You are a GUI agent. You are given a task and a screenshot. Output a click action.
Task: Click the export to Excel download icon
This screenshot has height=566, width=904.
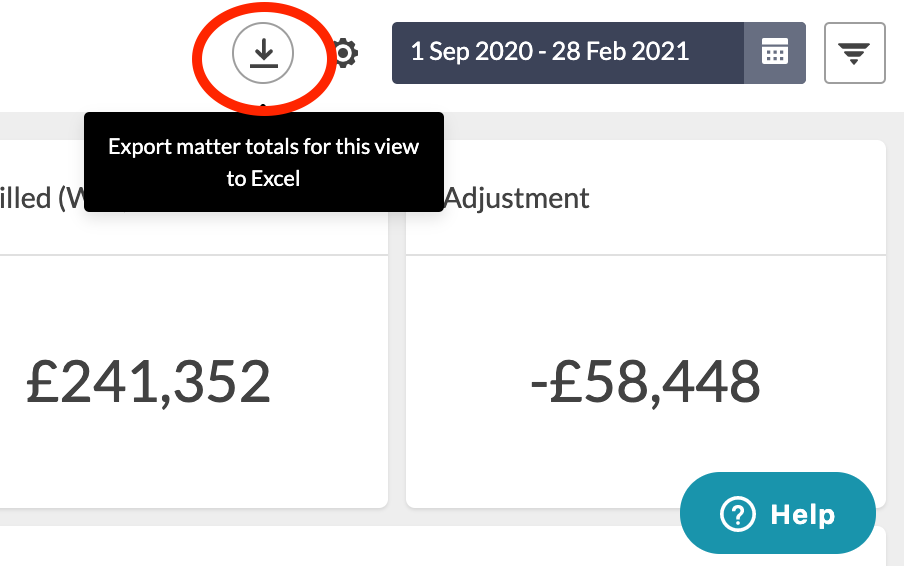tap(263, 53)
